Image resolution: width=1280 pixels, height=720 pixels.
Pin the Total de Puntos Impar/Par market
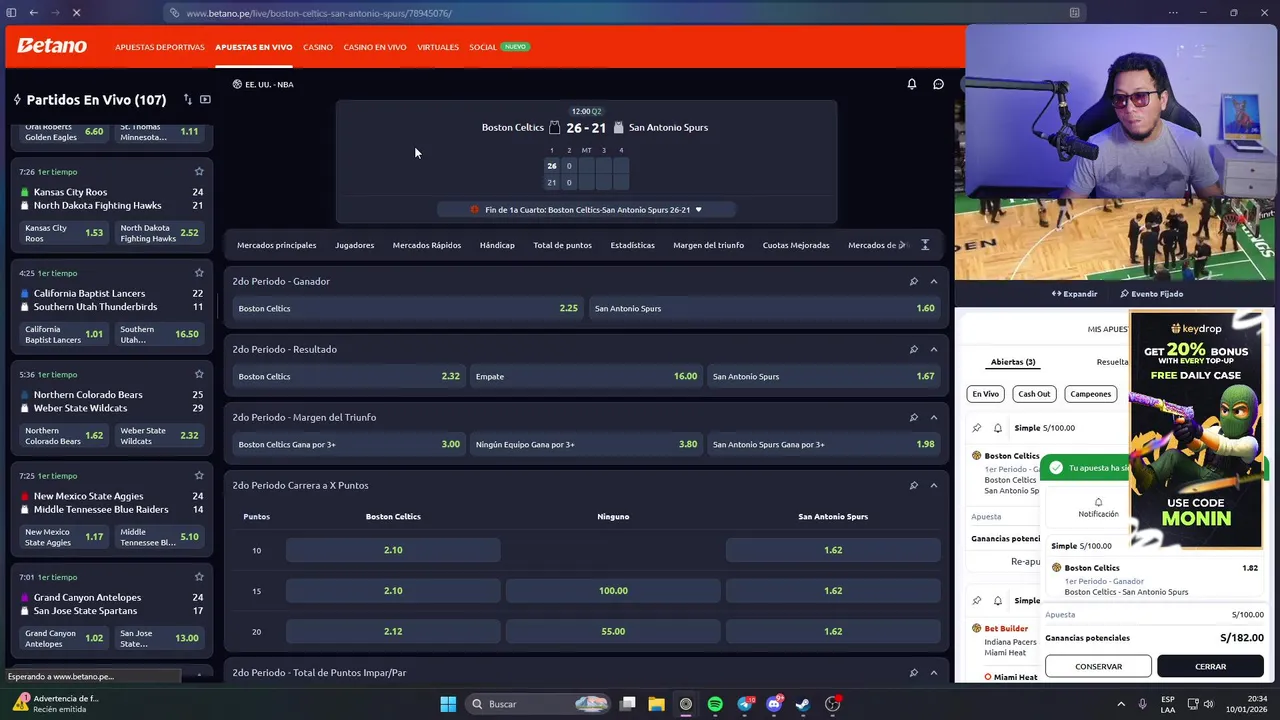[913, 673]
